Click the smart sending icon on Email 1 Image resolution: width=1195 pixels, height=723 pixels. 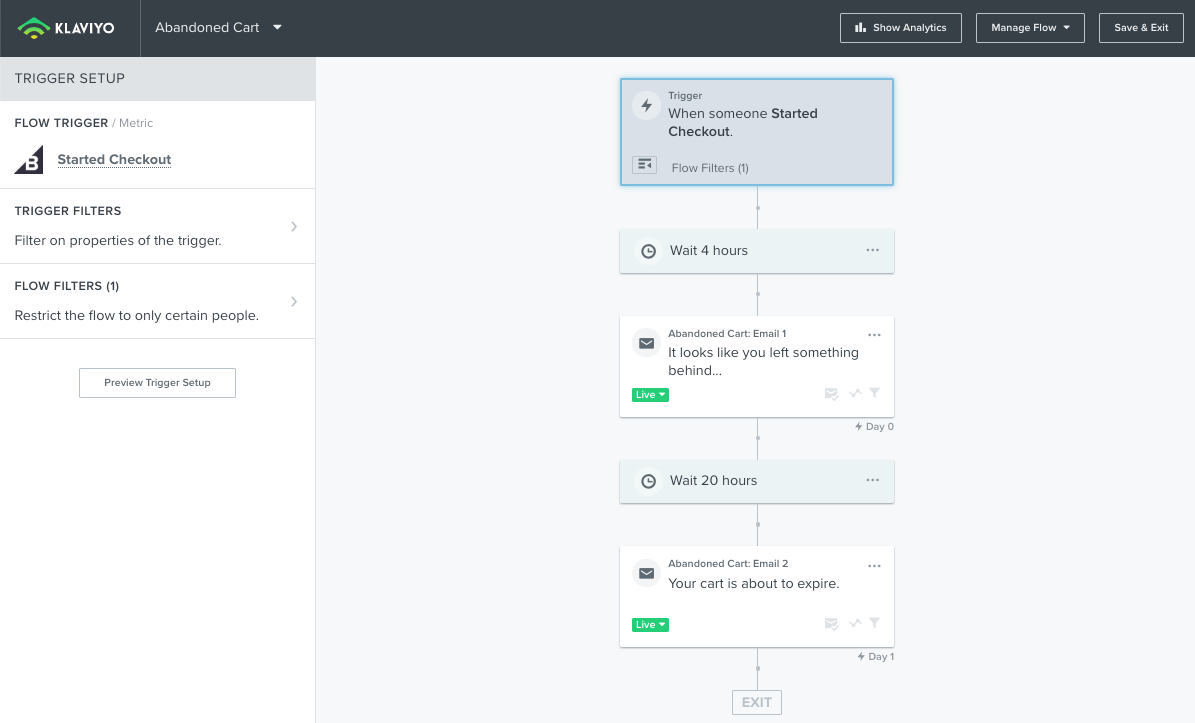point(831,394)
